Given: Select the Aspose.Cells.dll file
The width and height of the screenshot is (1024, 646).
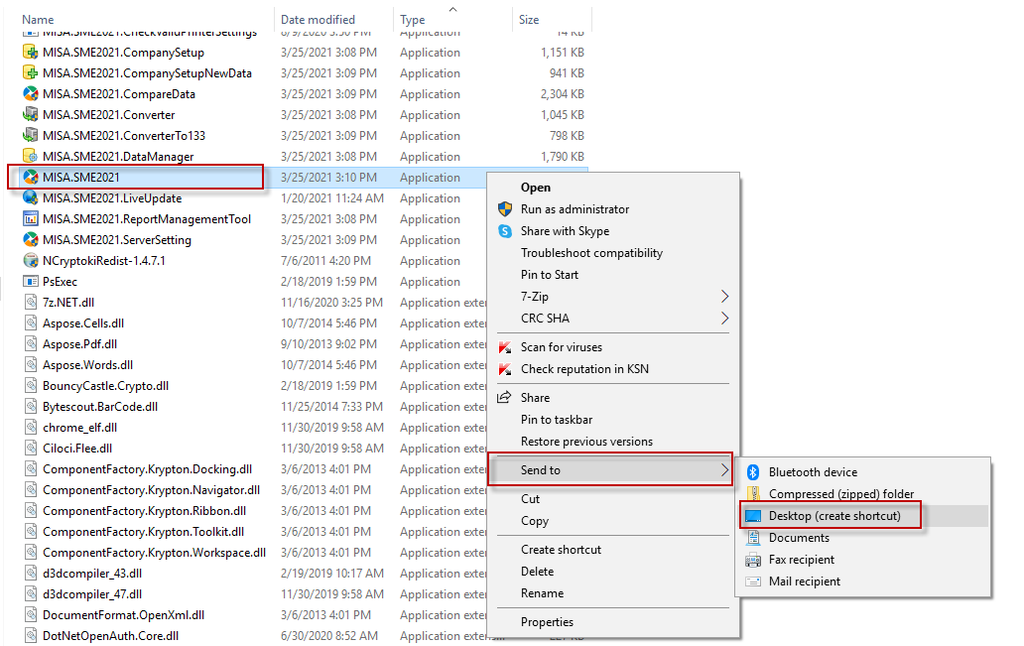Looking at the screenshot, I should (83, 323).
